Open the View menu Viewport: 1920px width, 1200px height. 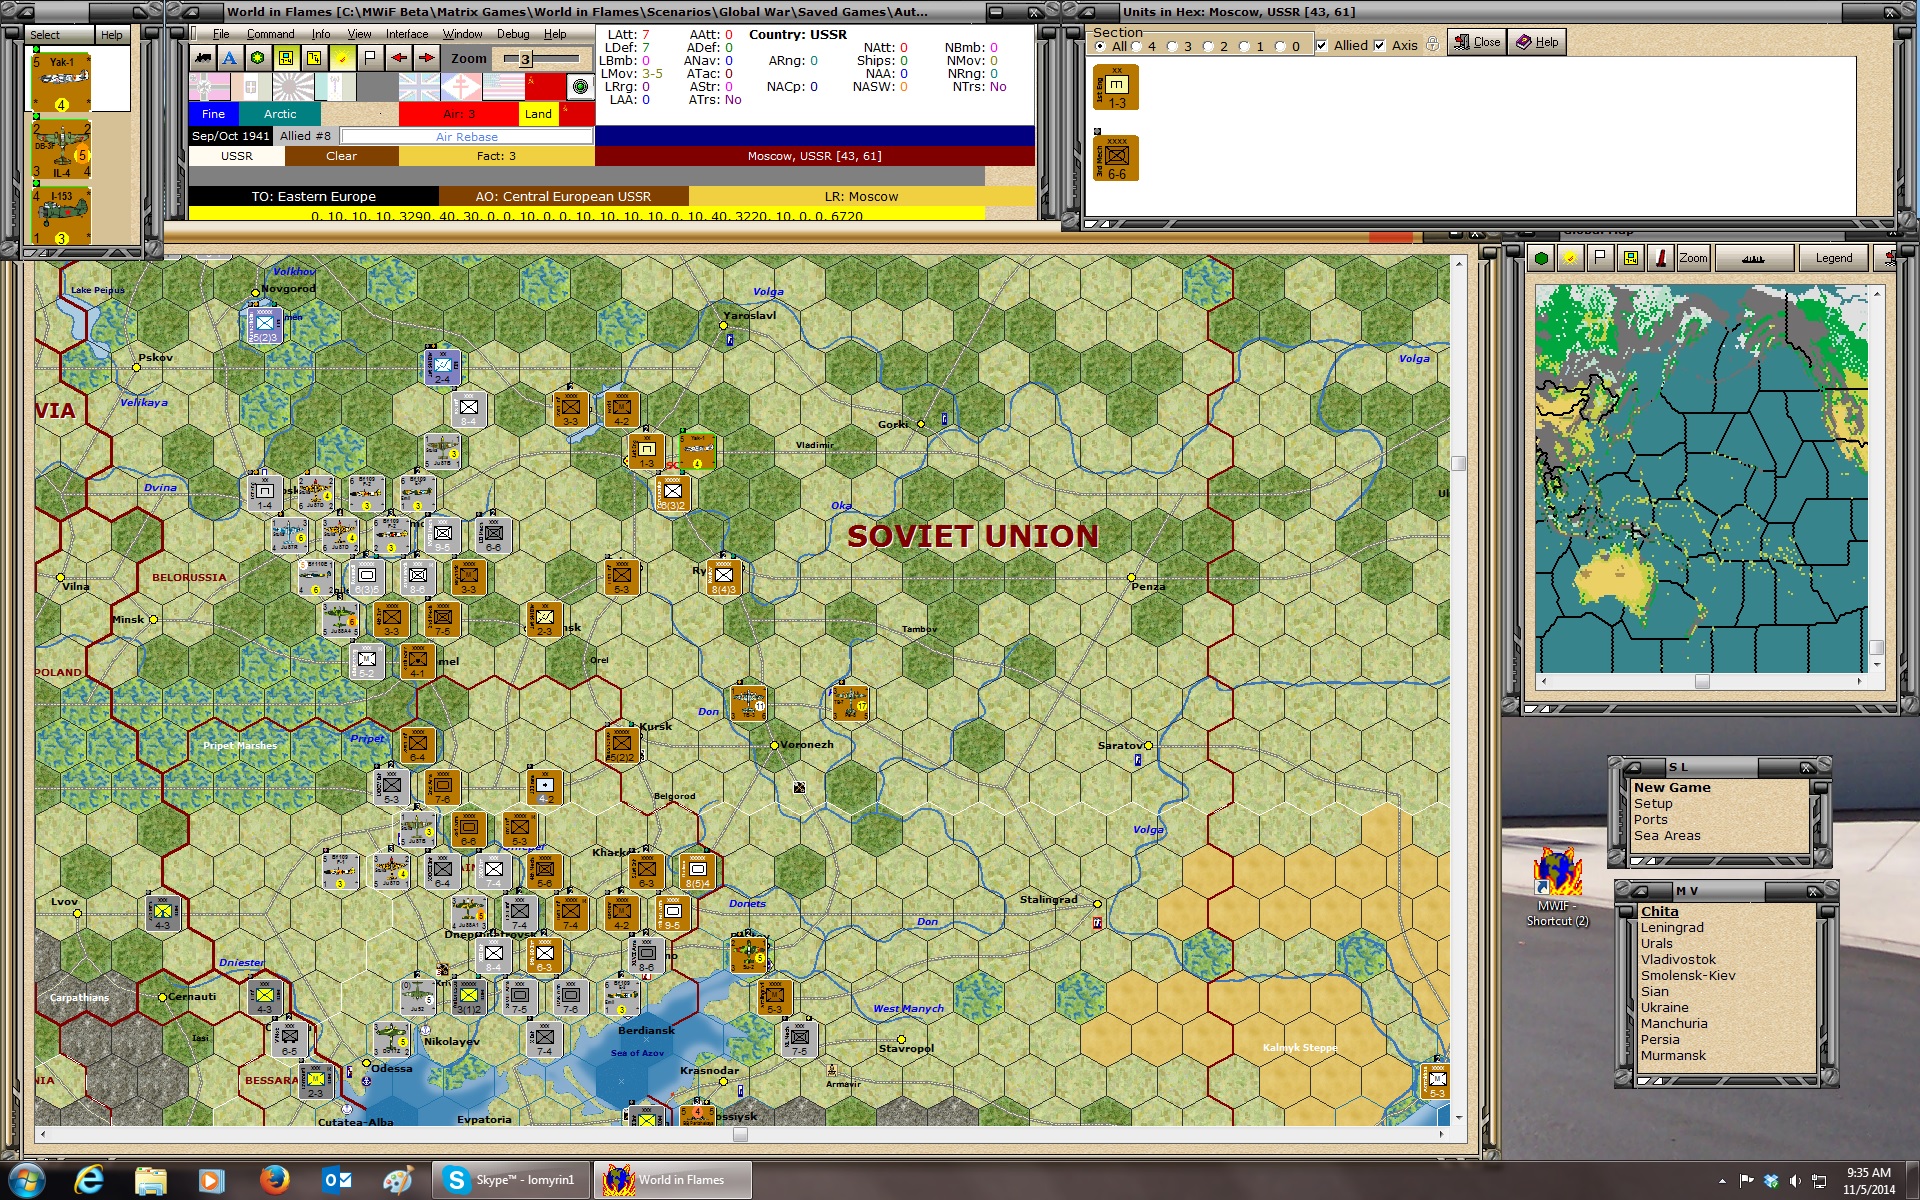click(359, 34)
